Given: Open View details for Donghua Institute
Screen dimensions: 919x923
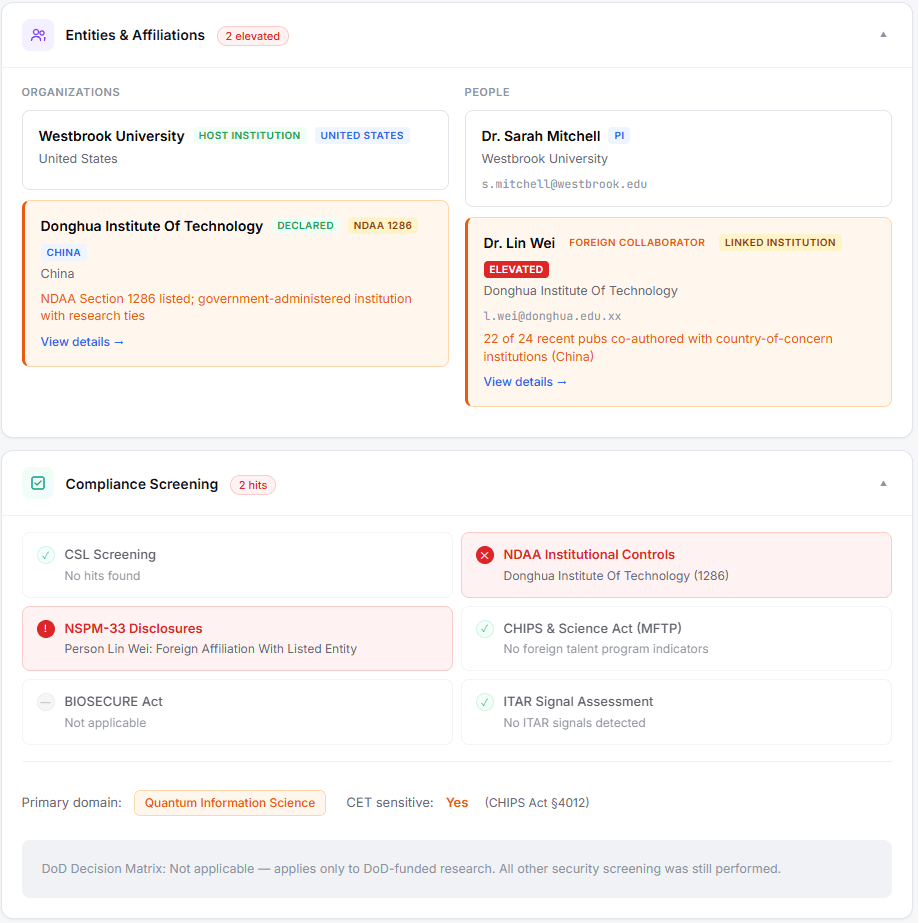Looking at the screenshot, I should click(x=82, y=341).
